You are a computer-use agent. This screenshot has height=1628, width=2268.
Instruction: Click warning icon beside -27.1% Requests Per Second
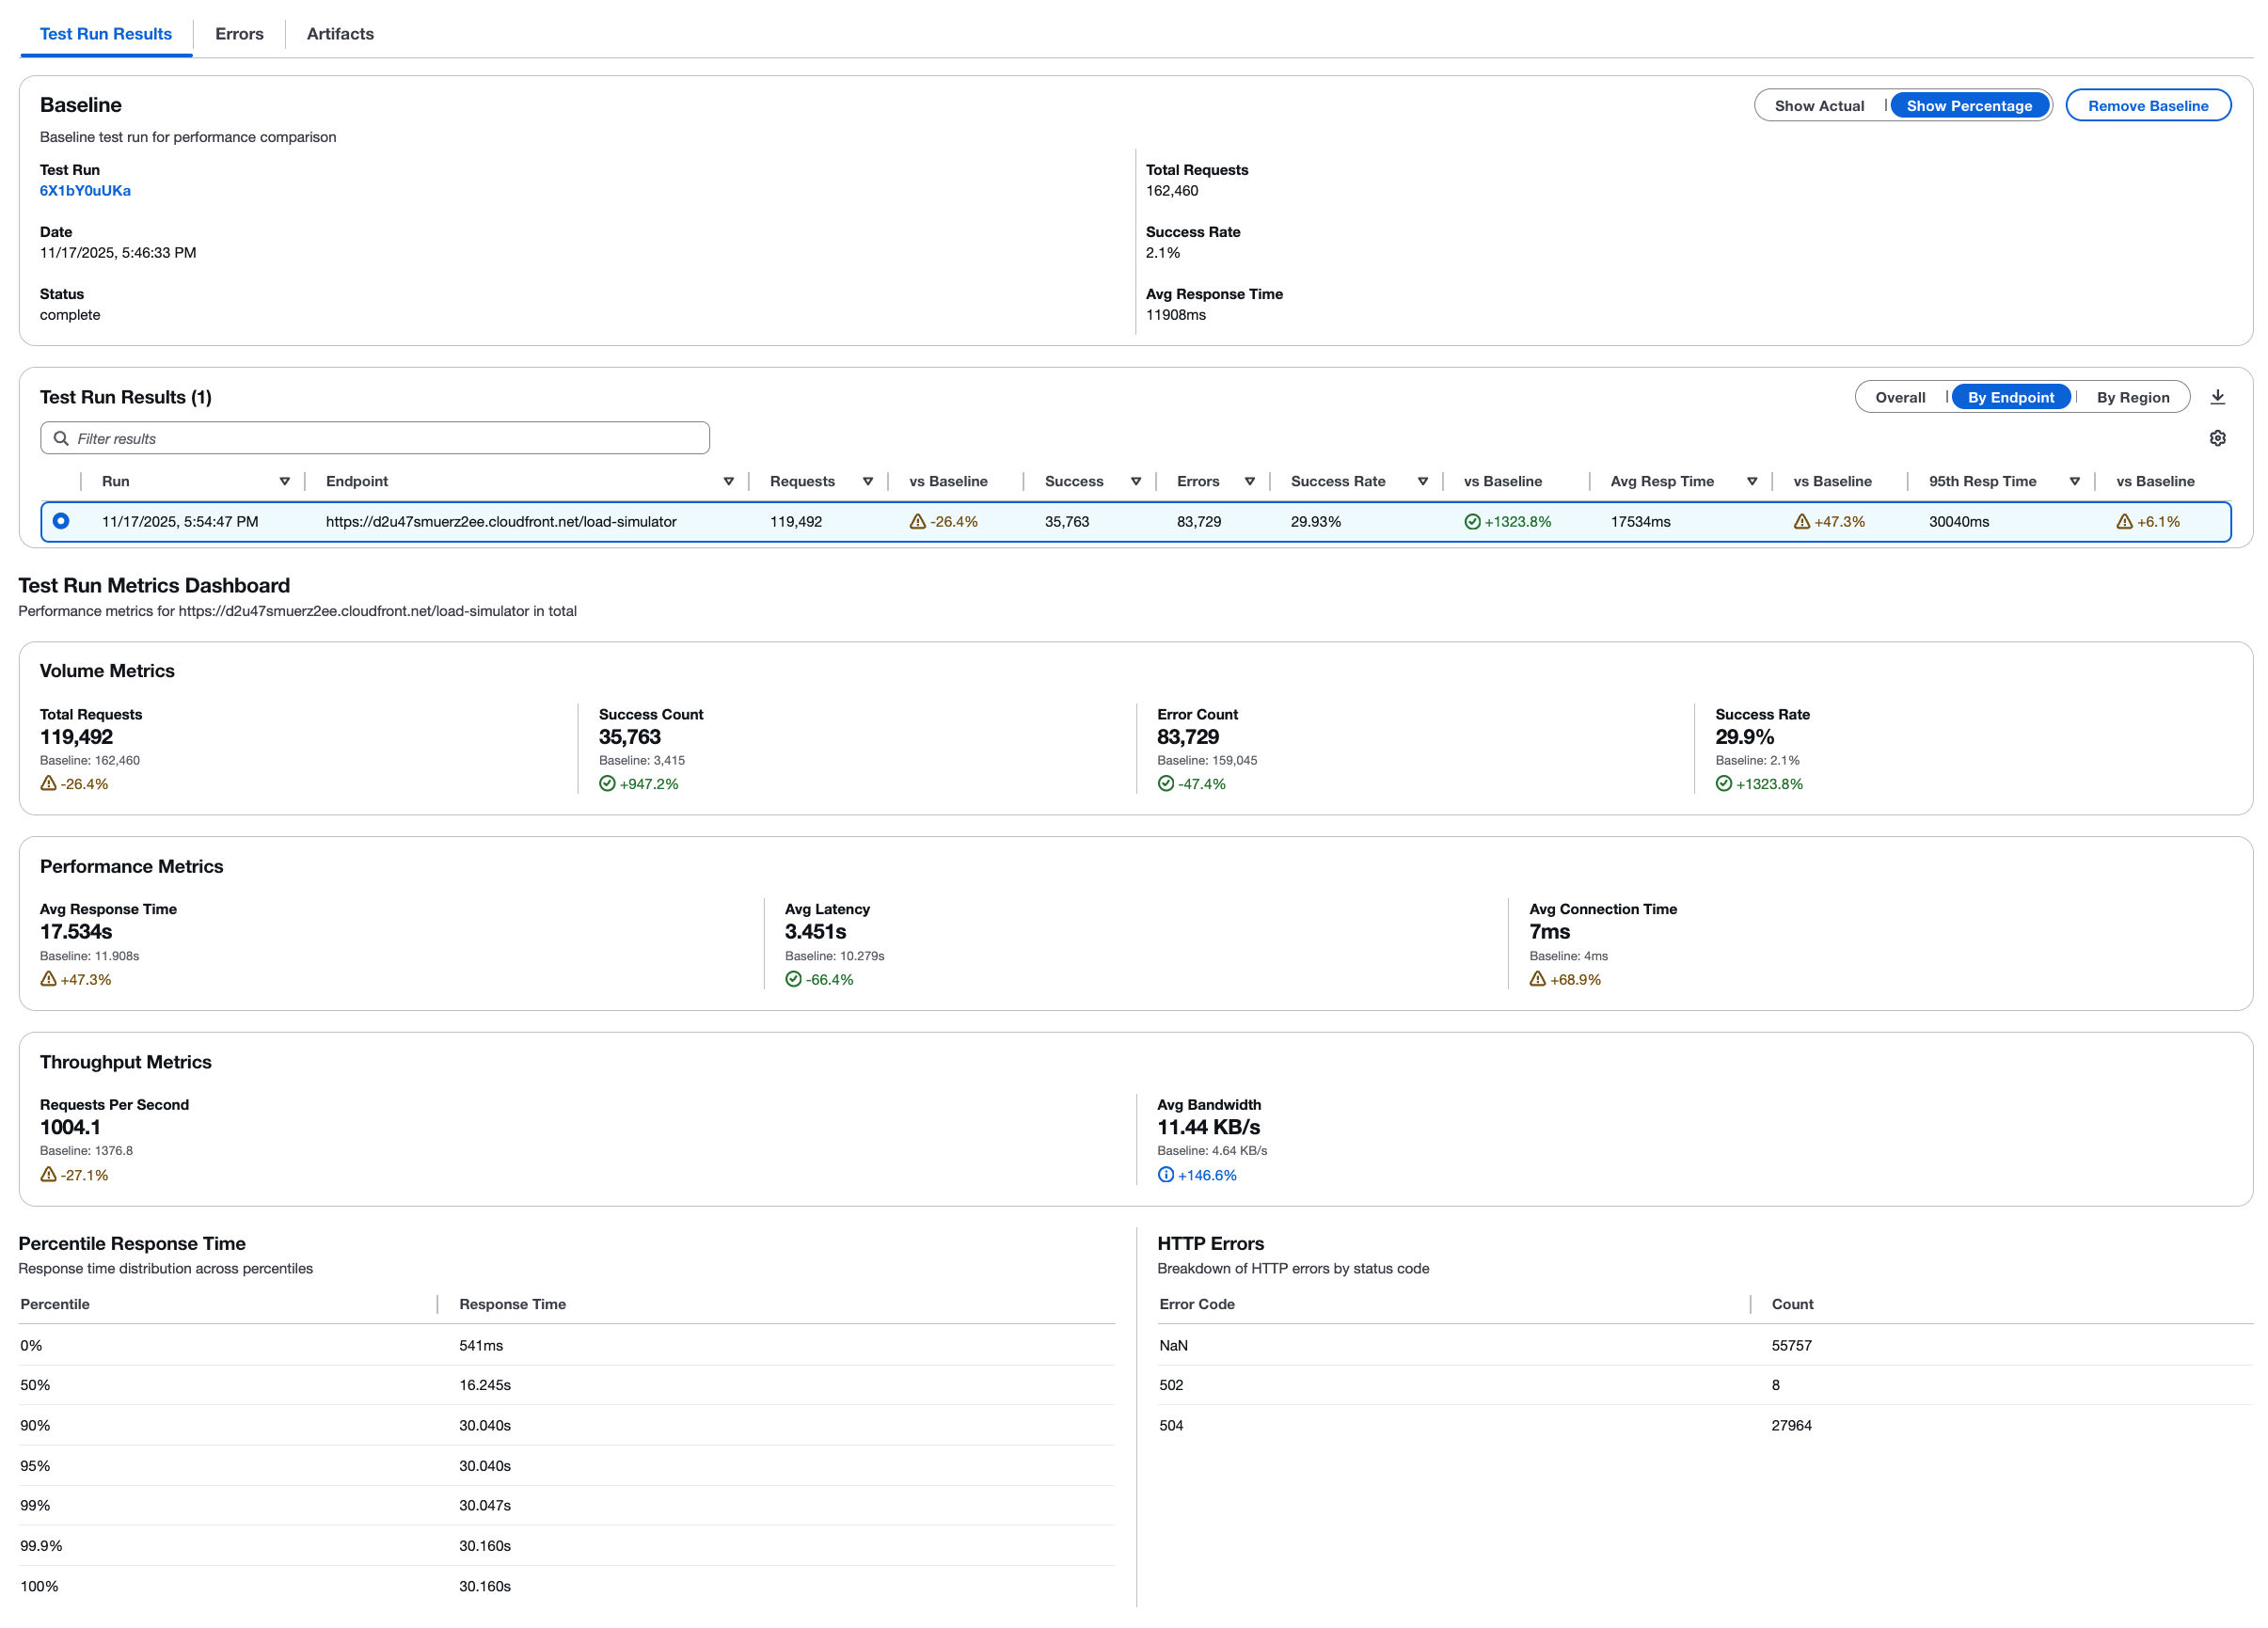48,1174
